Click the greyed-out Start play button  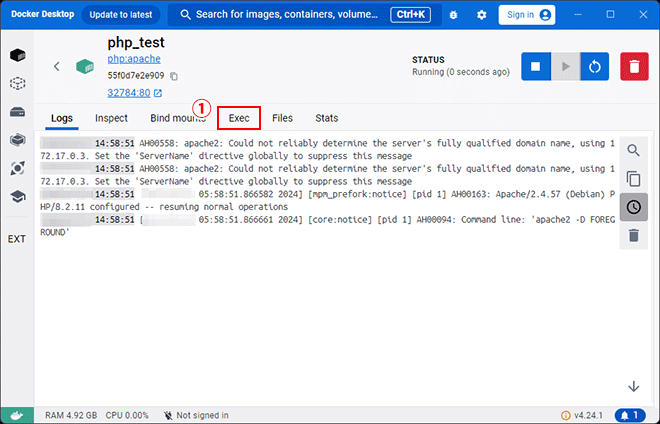coord(565,66)
